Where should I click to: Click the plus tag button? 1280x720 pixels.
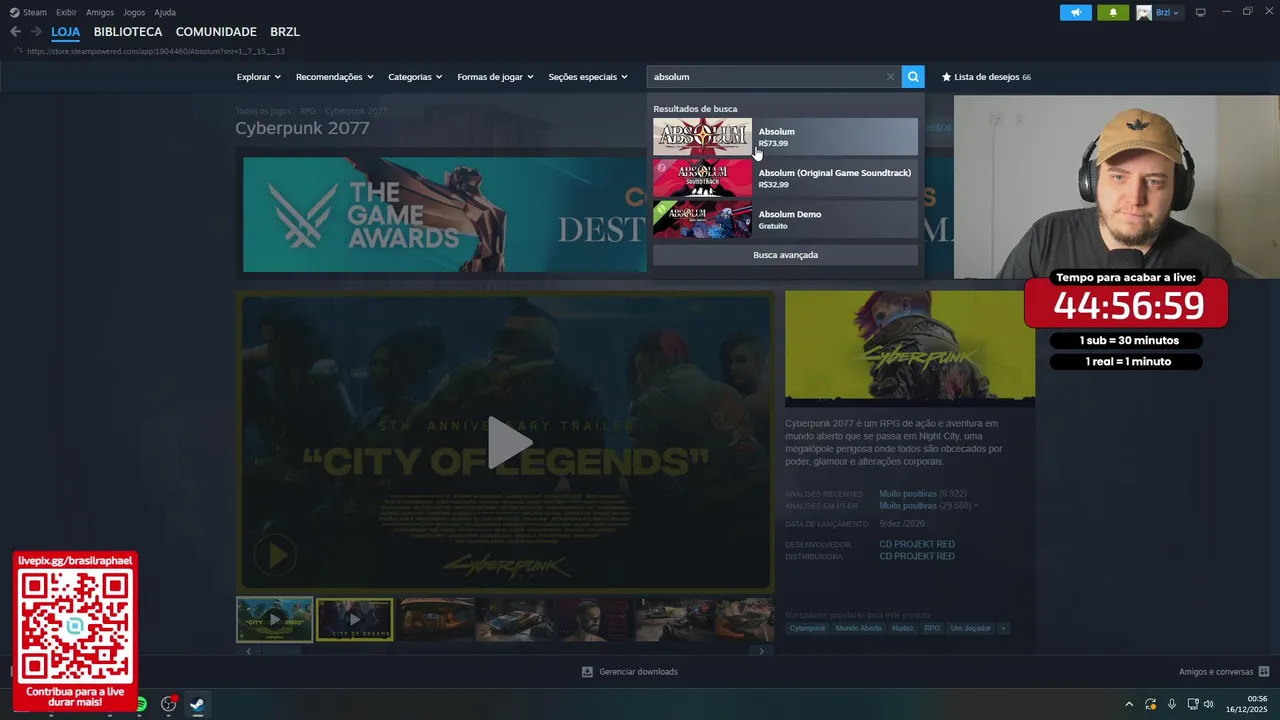tap(1003, 628)
